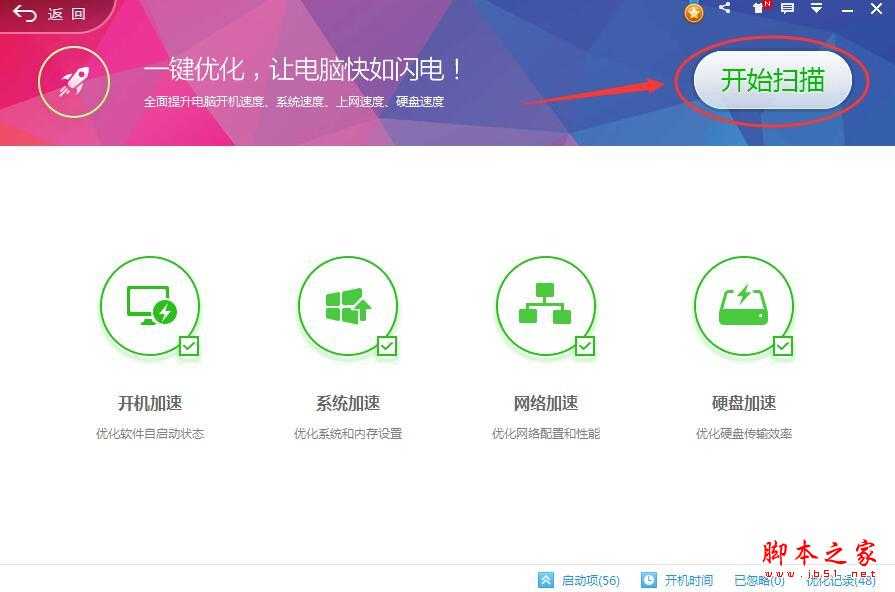Toggle the checkmark under 网络加速
Screen dimensions: 895x592
[x=582, y=344]
